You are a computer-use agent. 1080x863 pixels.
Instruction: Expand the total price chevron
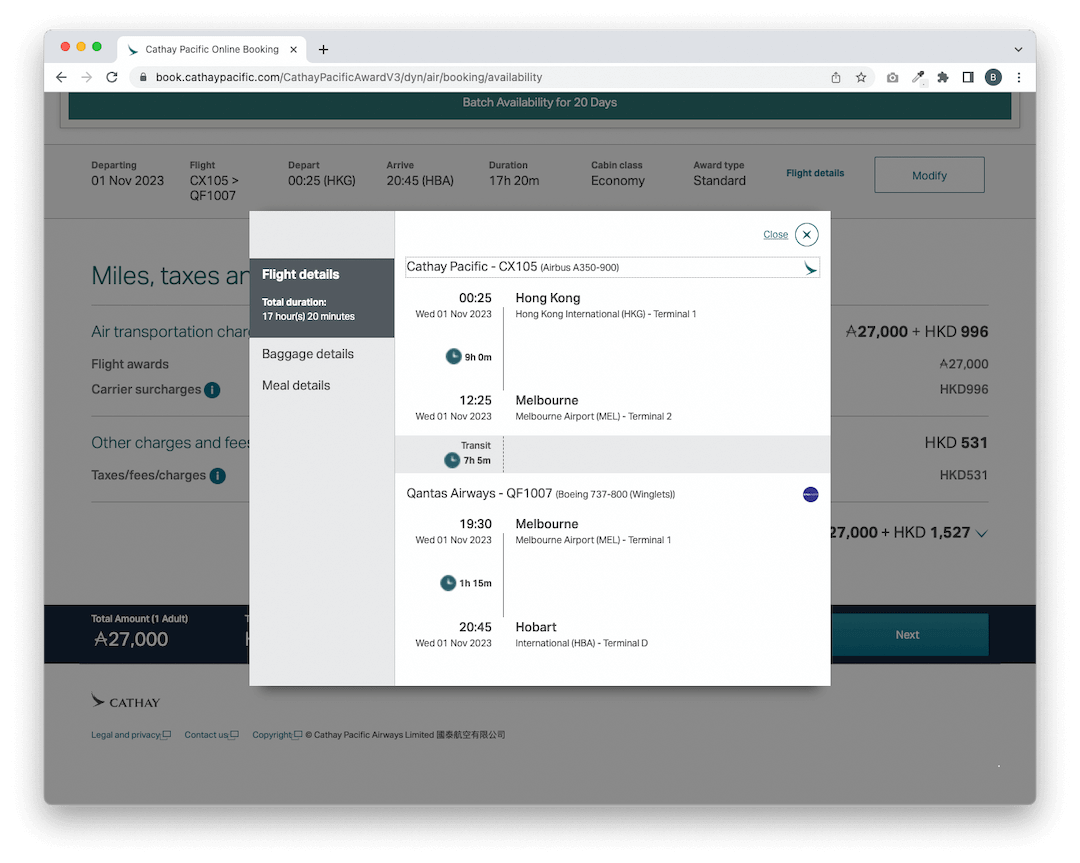[x=982, y=534]
